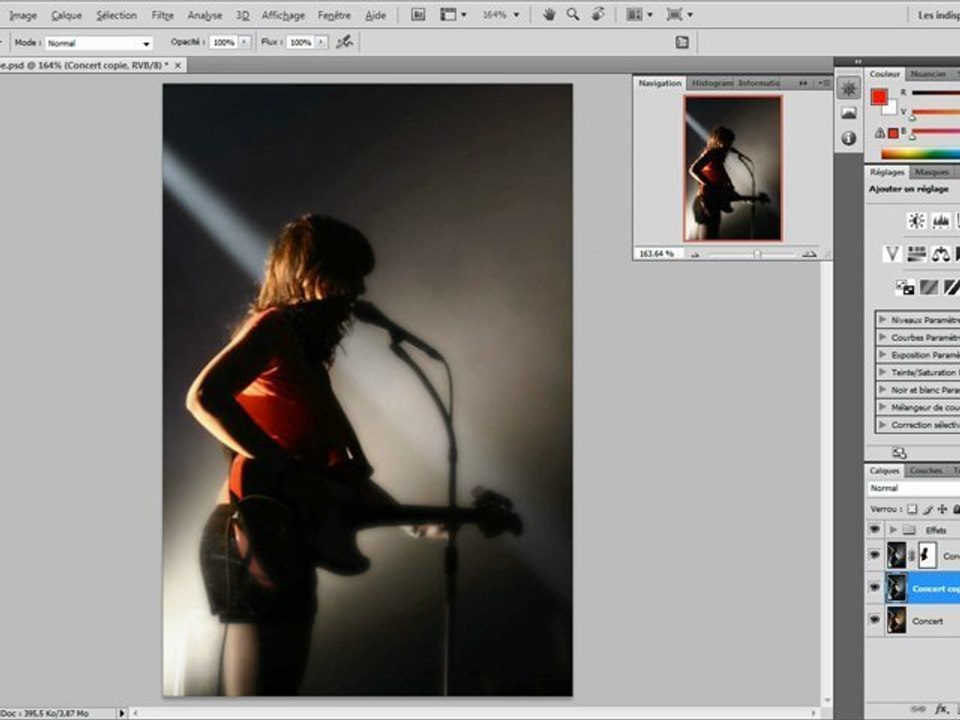Hide the masked top Concert layer
The width and height of the screenshot is (960, 720).
pos(874,555)
